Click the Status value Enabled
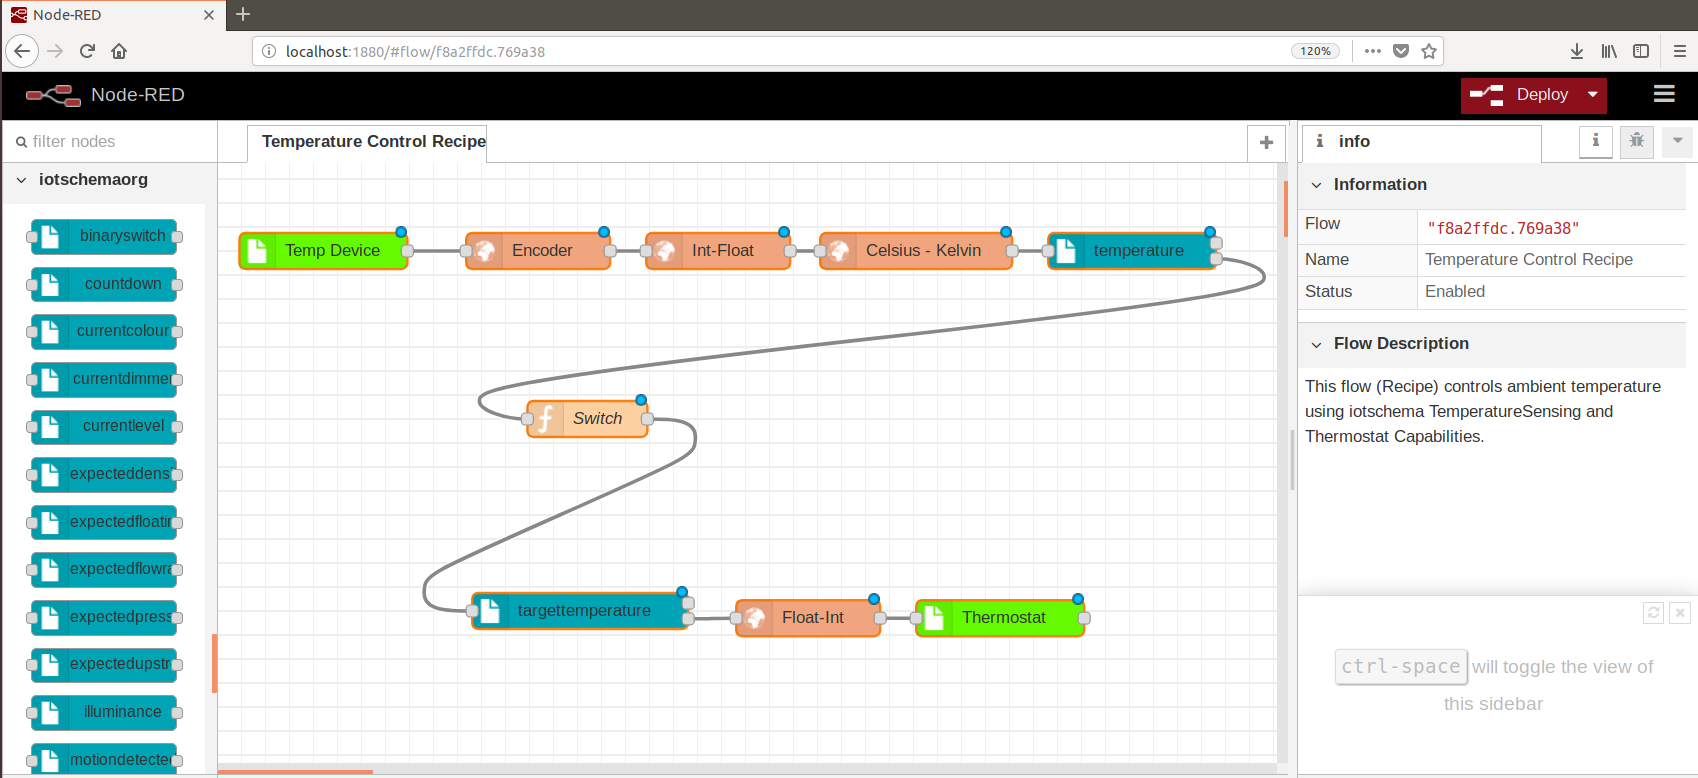 point(1455,292)
